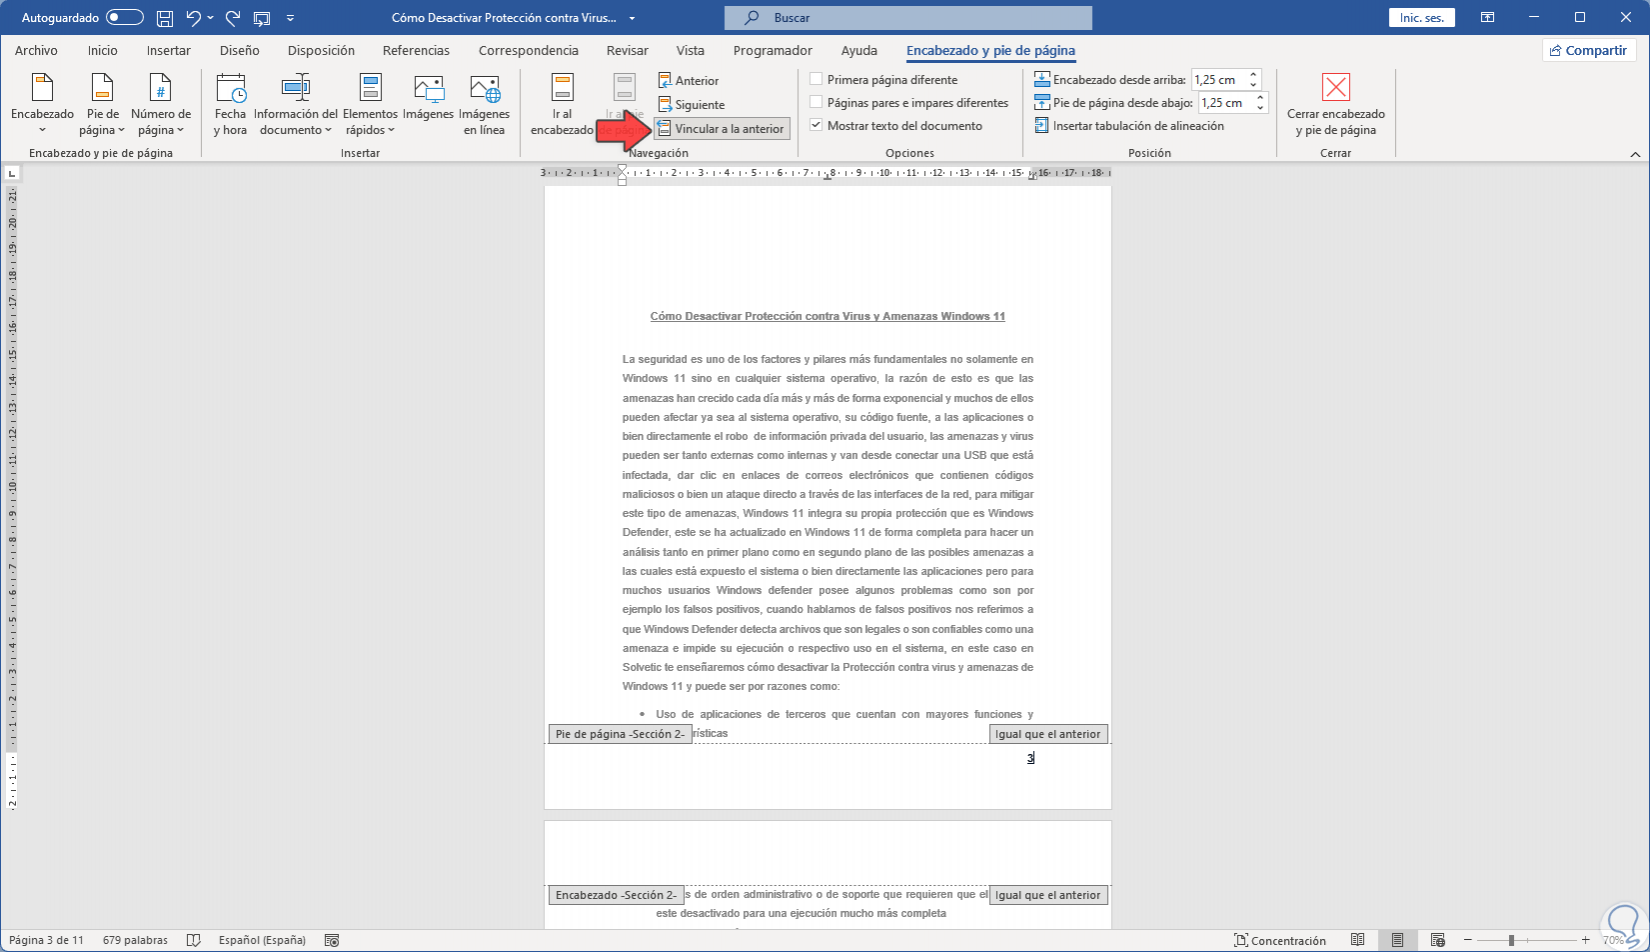Click the macro recording icon in status bar
1650x952 pixels.
click(x=332, y=940)
